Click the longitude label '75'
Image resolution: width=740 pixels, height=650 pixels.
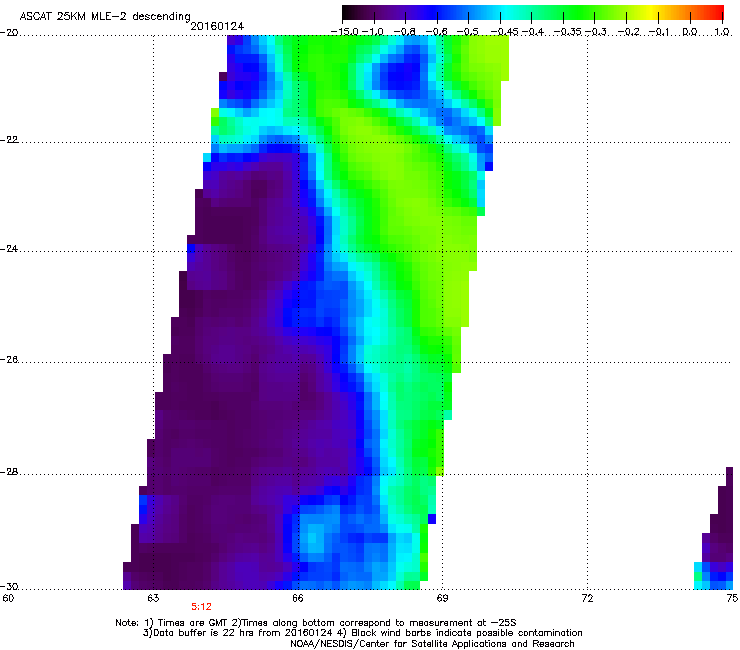[732, 598]
